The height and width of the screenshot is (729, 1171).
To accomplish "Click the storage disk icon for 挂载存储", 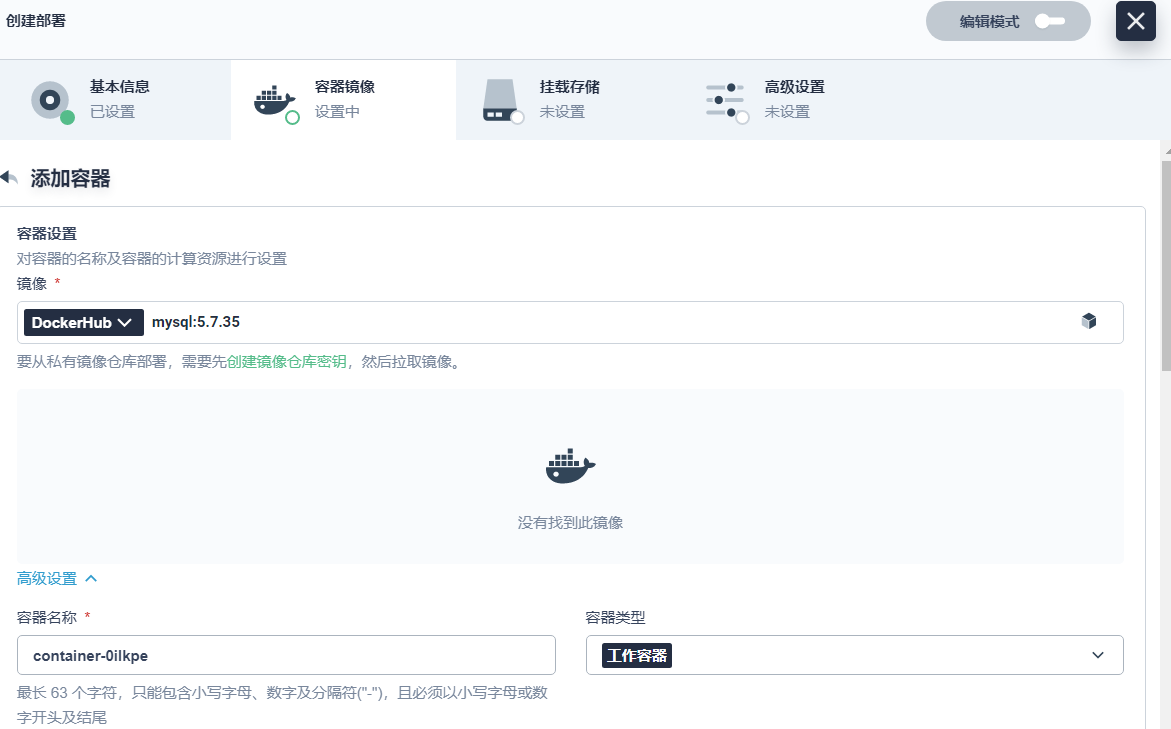I will point(500,100).
